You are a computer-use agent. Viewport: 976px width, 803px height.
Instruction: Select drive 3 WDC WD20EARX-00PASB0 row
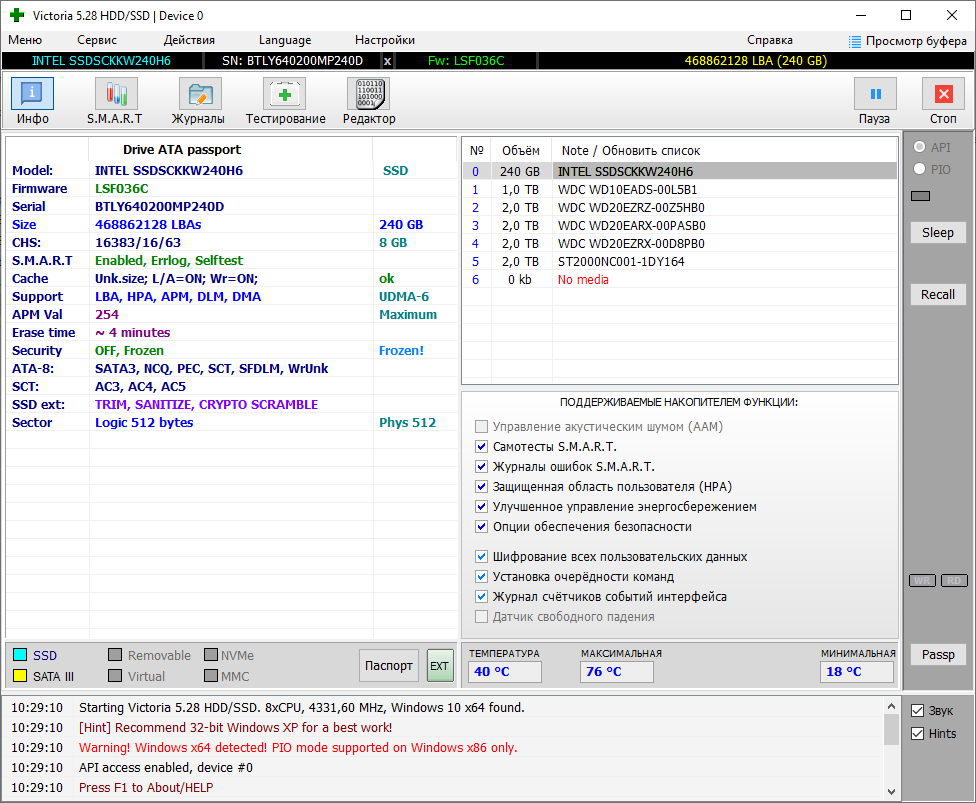(680, 225)
